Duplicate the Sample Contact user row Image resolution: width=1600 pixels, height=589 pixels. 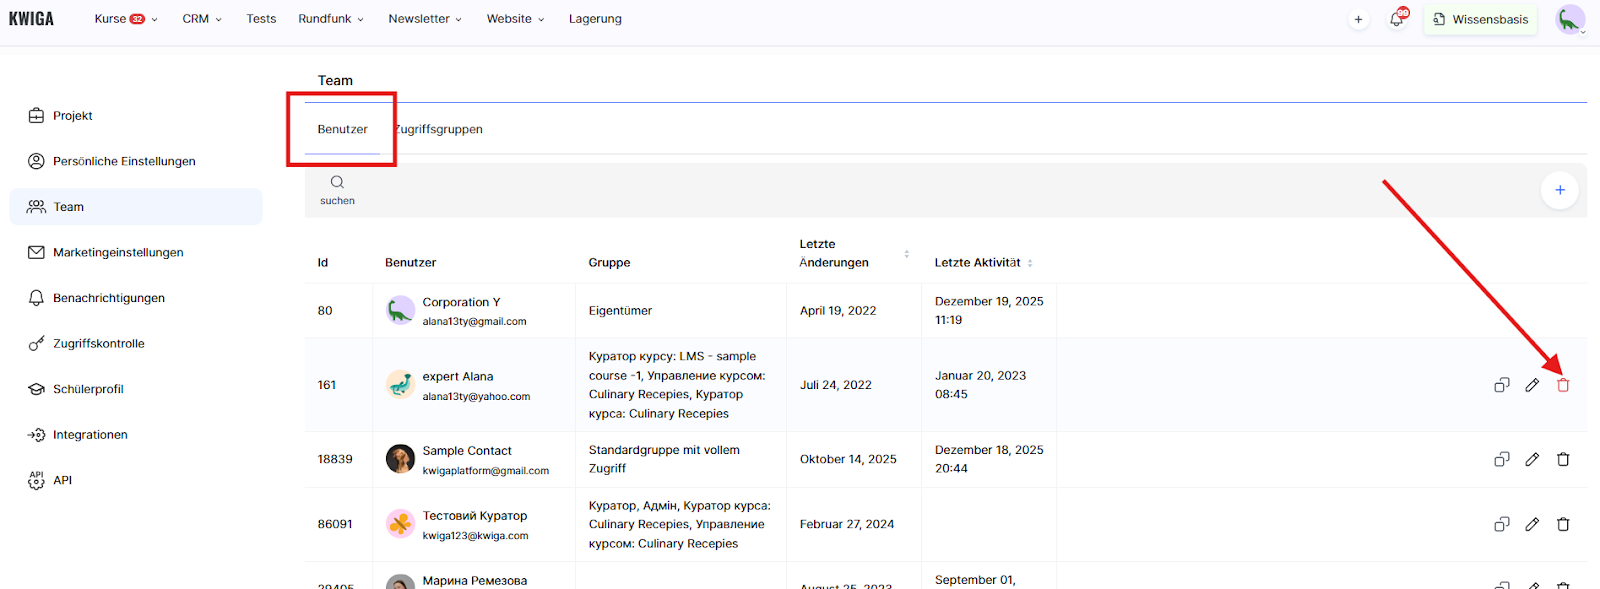[x=1501, y=459]
